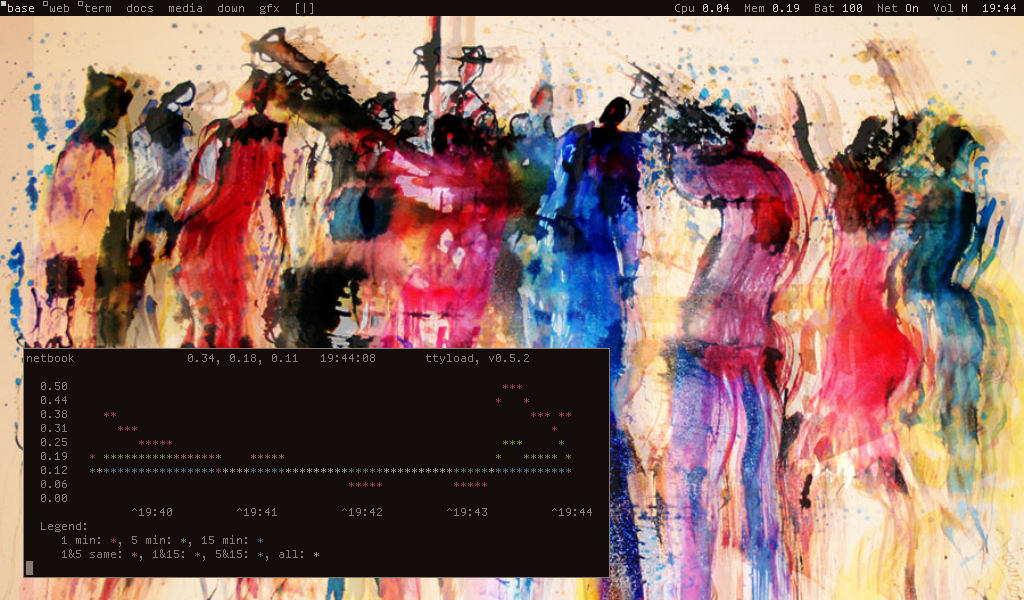1024x600 pixels.
Task: Click the 0.00 y-axis label
Action: click(x=54, y=499)
